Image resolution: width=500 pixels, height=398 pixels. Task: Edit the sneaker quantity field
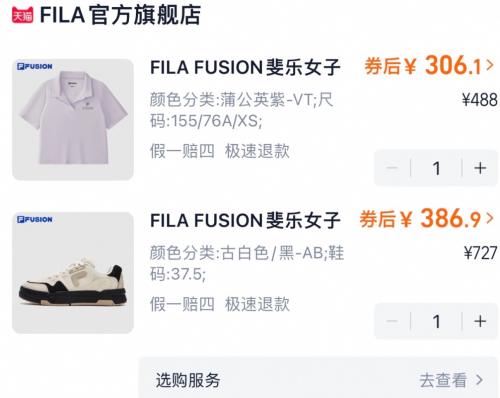click(436, 321)
